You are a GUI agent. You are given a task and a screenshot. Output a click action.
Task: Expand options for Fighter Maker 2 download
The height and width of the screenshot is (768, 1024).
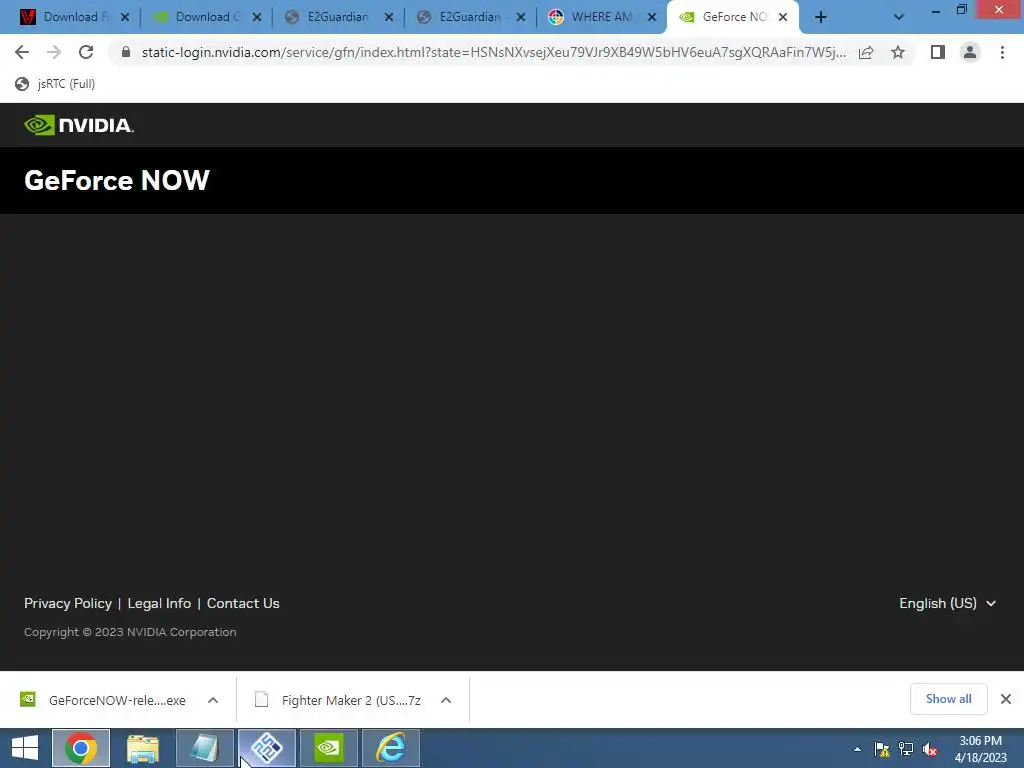(x=446, y=700)
